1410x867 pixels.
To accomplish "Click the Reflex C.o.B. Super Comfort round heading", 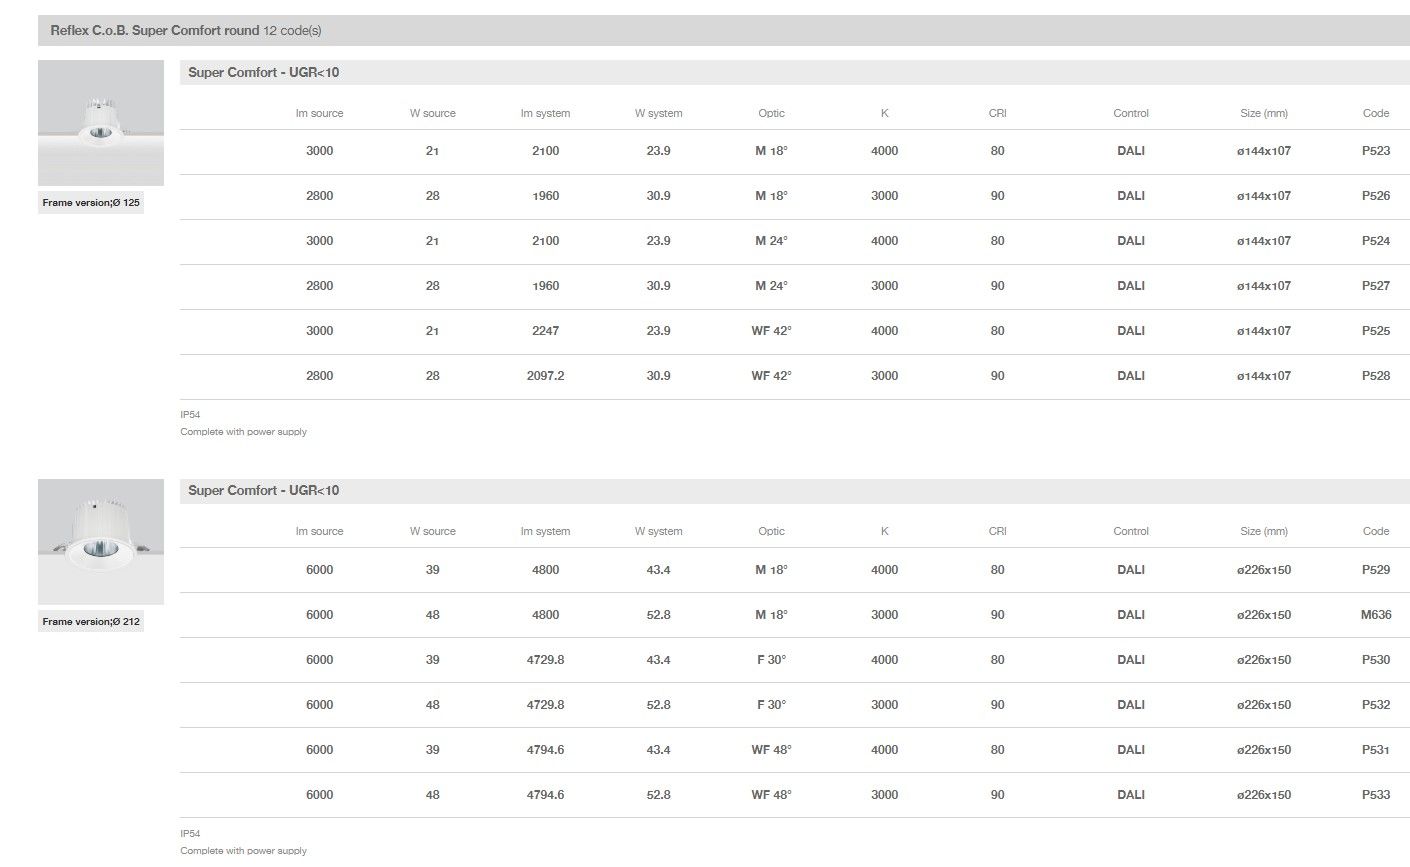I will [155, 31].
